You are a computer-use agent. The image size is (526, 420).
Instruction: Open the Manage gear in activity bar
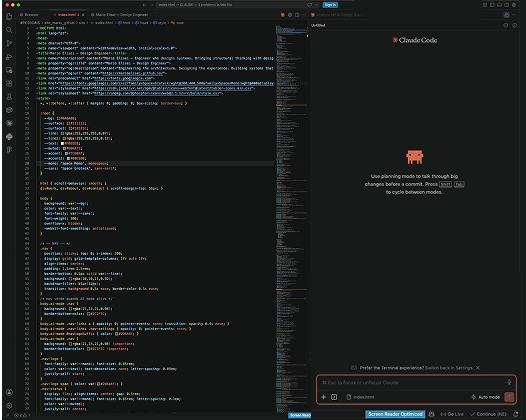tap(9, 405)
